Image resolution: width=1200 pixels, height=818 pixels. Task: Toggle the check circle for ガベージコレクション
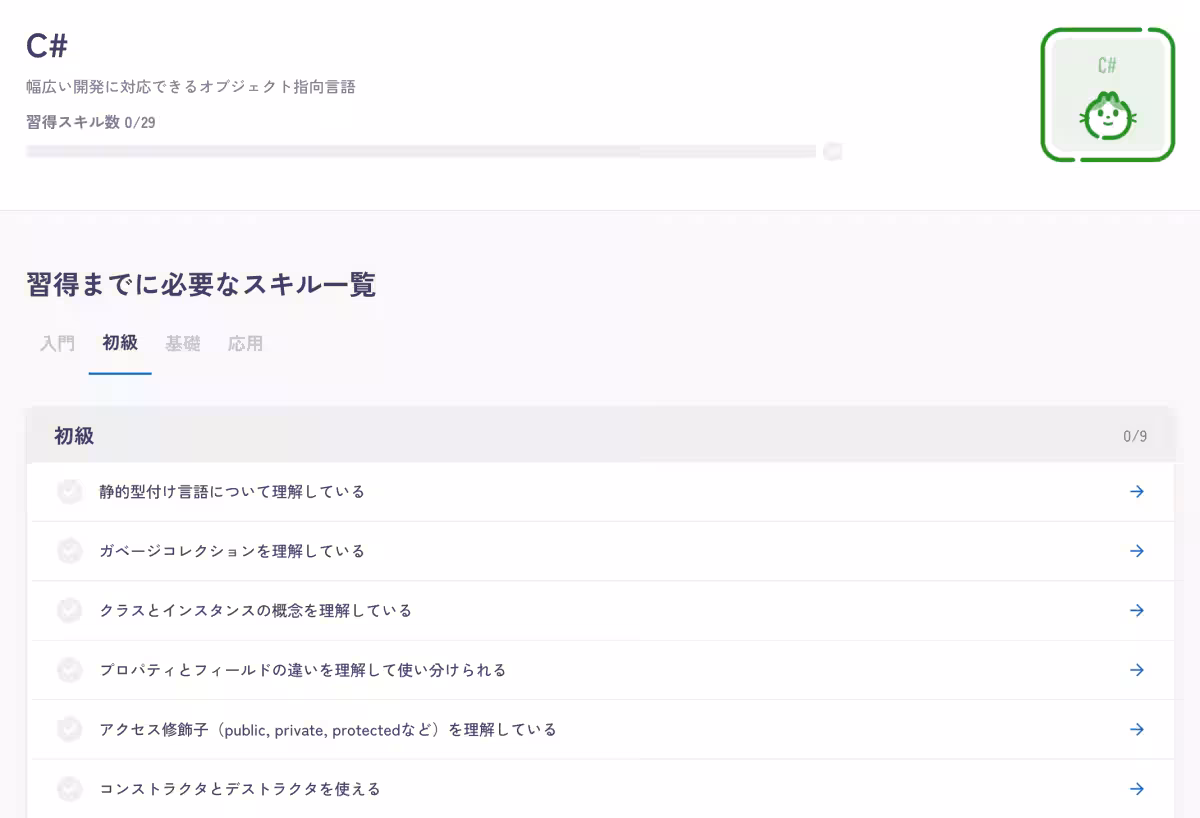(69, 550)
